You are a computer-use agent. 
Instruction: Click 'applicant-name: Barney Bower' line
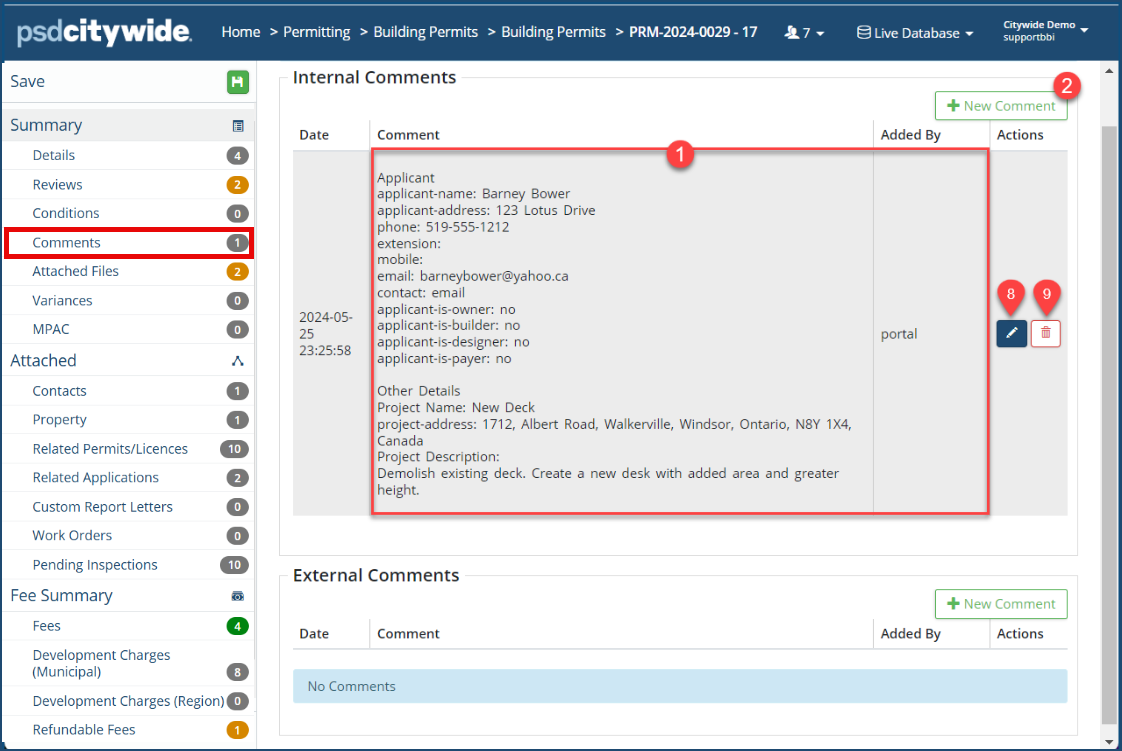(x=474, y=194)
